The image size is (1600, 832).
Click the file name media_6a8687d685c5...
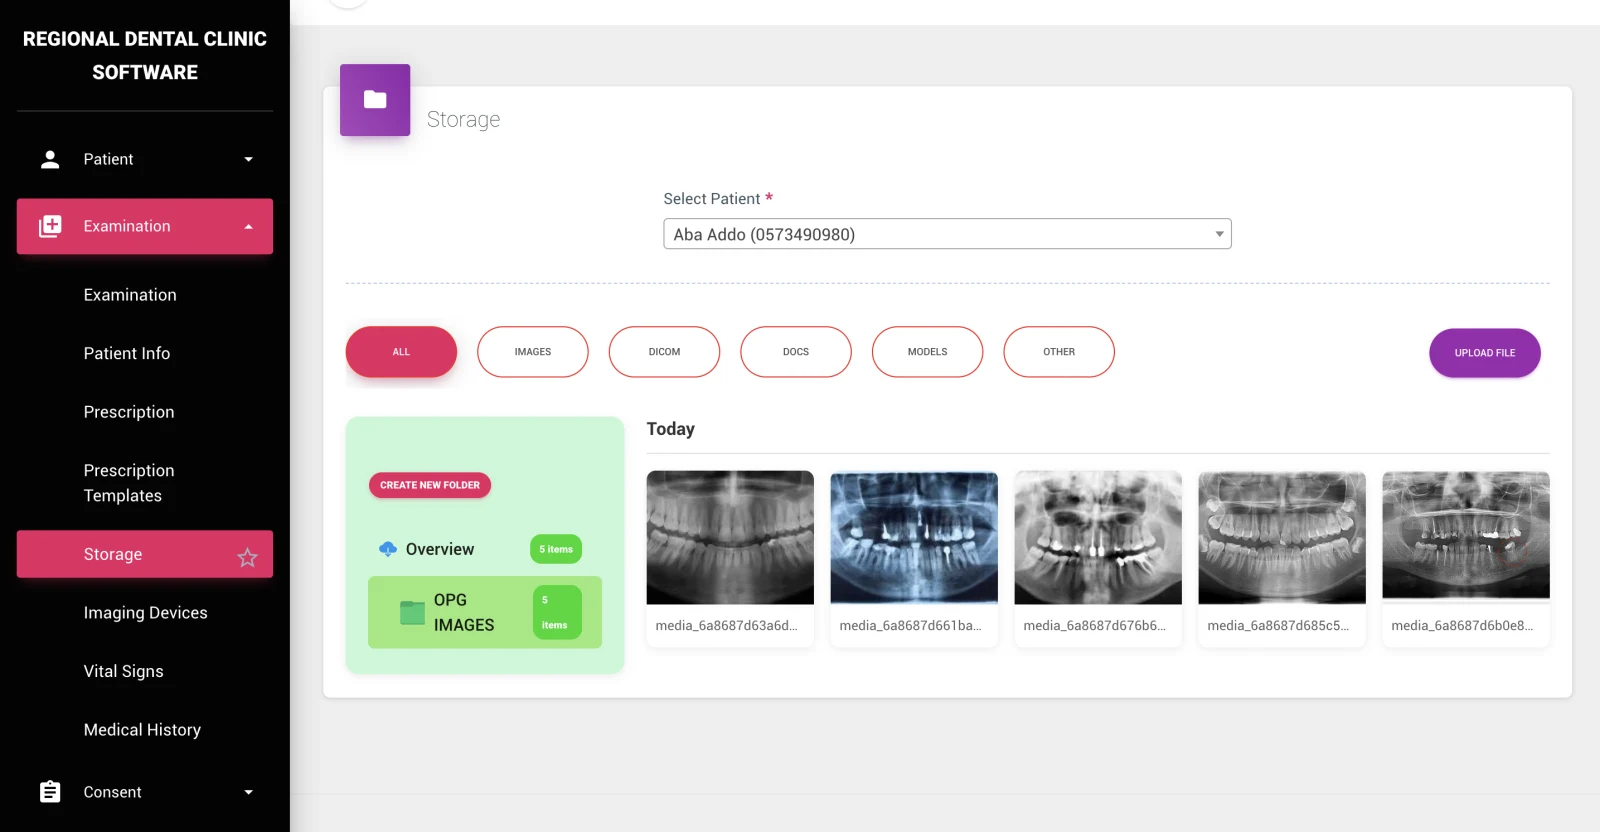tap(1279, 626)
